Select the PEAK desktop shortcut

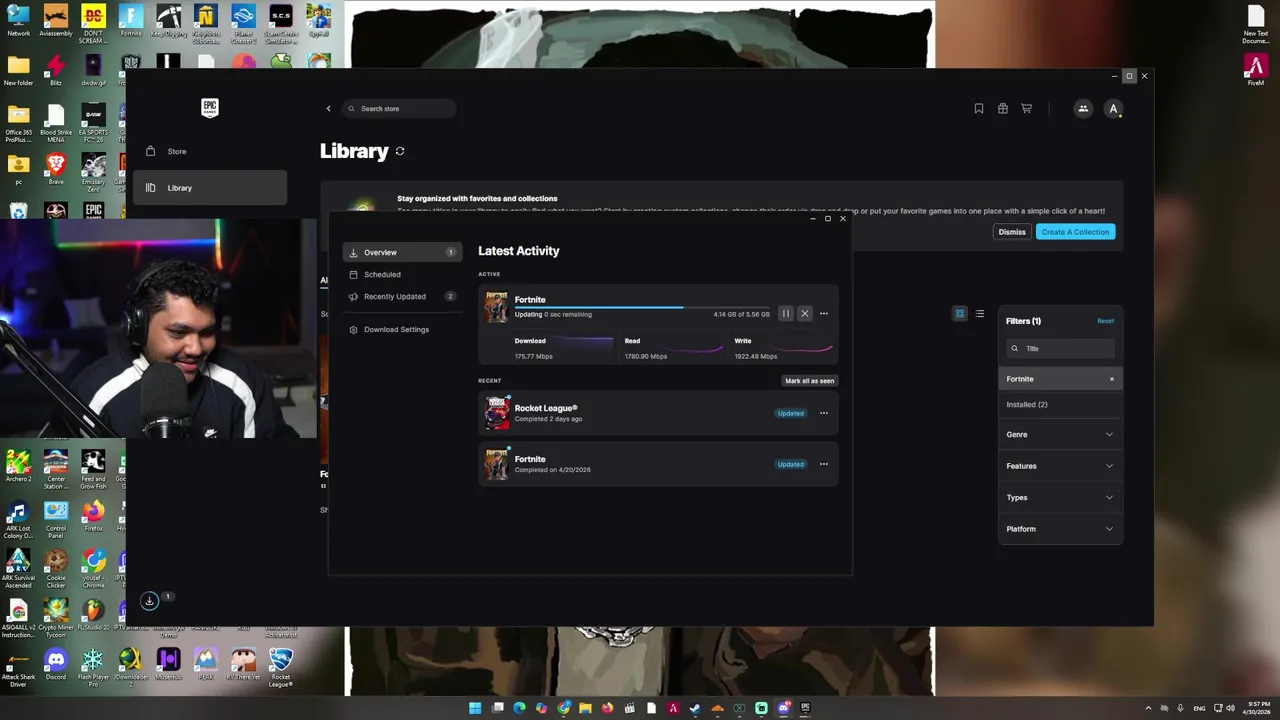(x=206, y=665)
